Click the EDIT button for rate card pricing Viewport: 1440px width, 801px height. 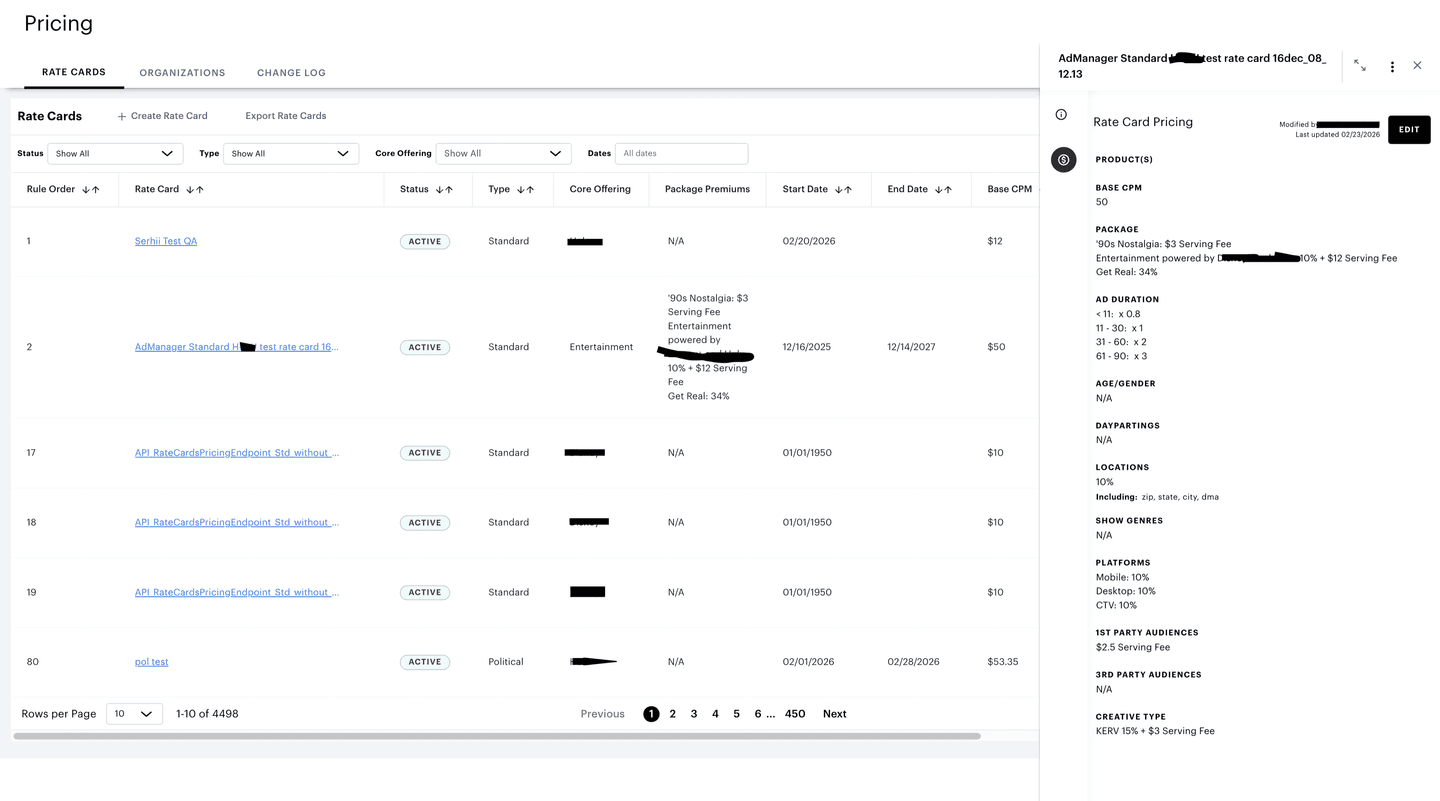click(1409, 129)
